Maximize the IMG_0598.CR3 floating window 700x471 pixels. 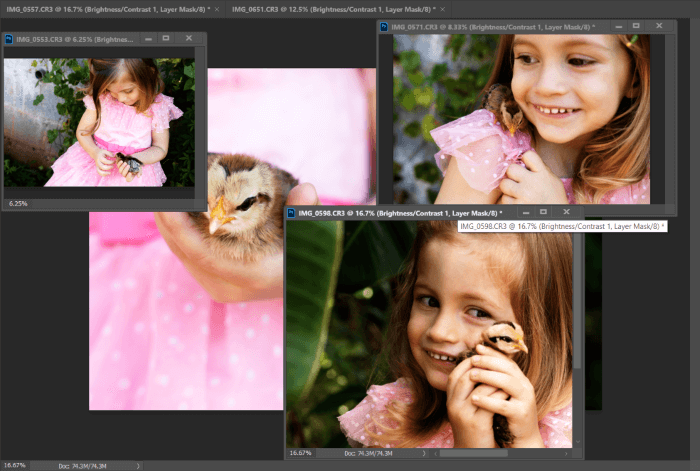(x=542, y=212)
